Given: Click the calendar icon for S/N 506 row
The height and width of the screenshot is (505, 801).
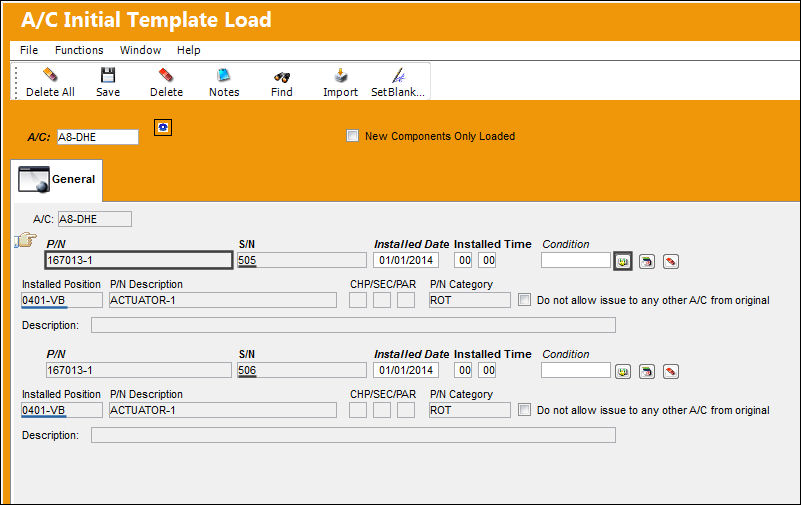Looking at the screenshot, I should (x=647, y=371).
